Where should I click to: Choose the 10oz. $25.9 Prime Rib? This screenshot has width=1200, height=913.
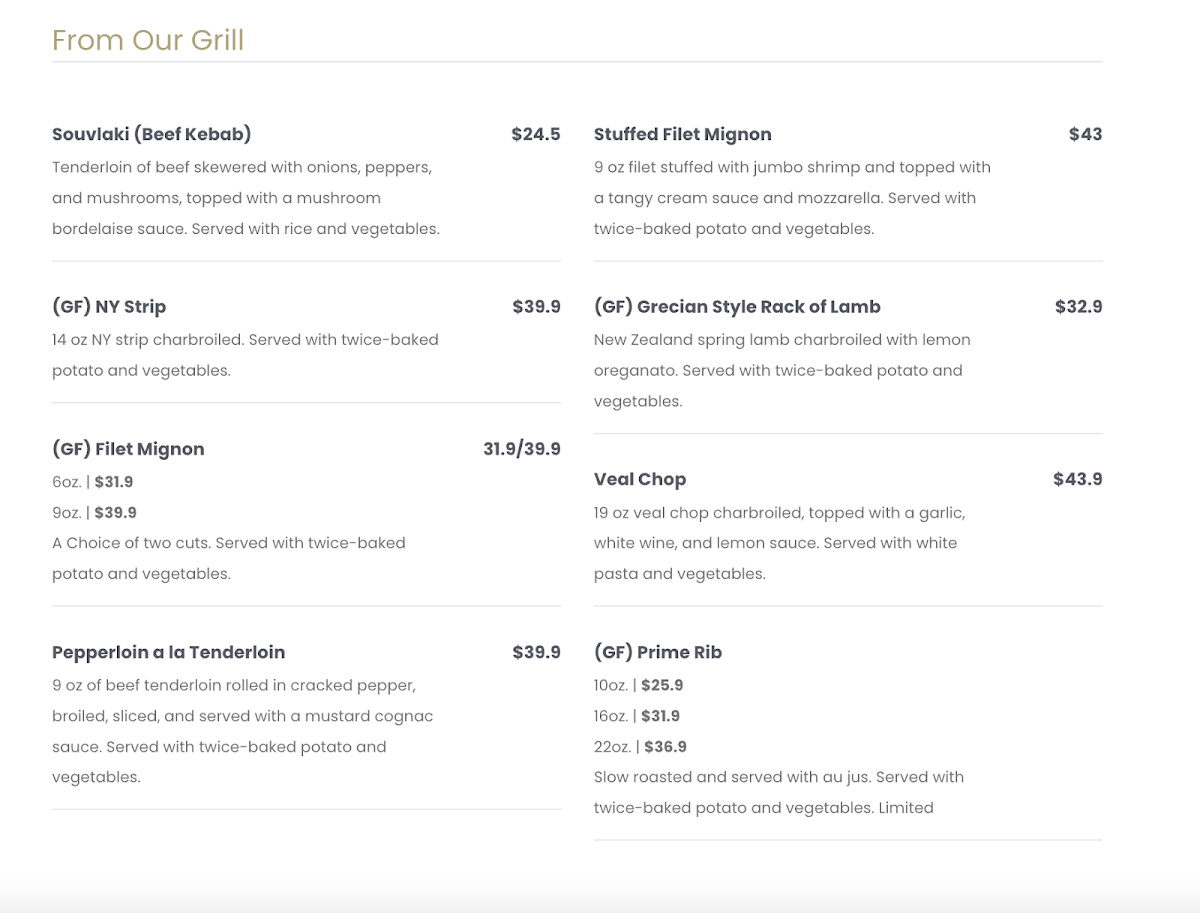(x=638, y=685)
